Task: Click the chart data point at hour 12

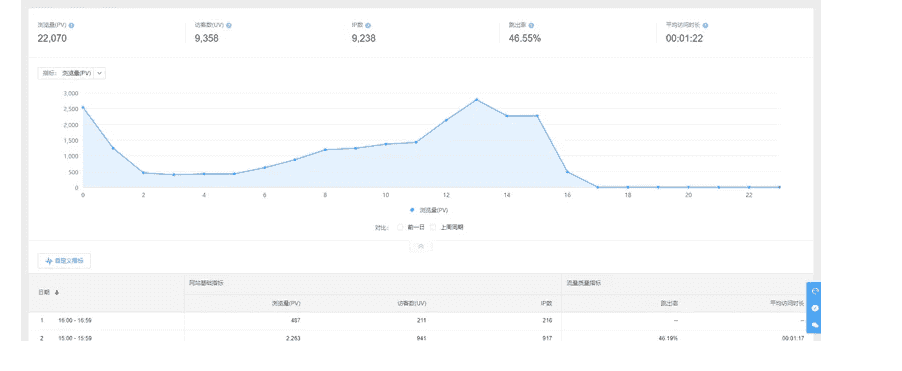Action: [x=446, y=120]
